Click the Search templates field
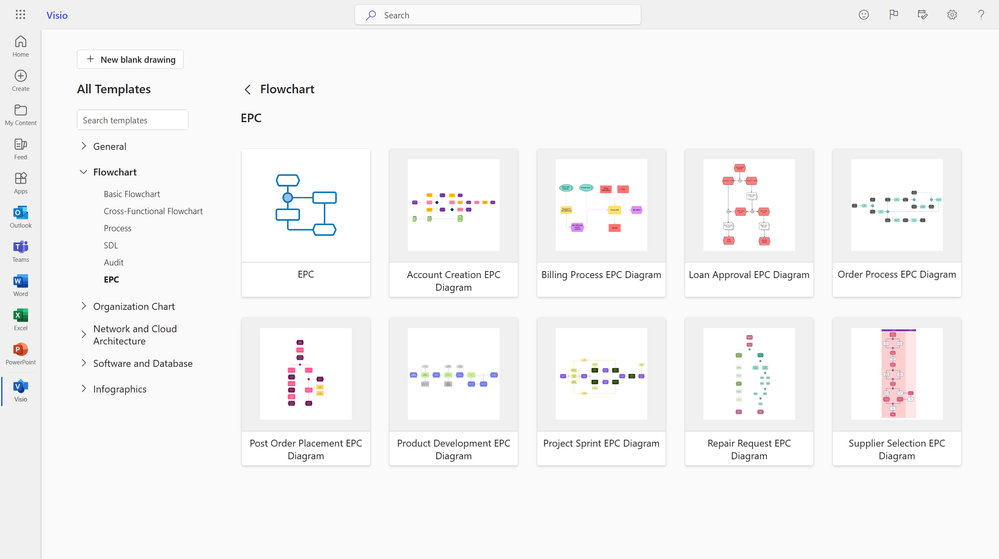 click(x=132, y=120)
